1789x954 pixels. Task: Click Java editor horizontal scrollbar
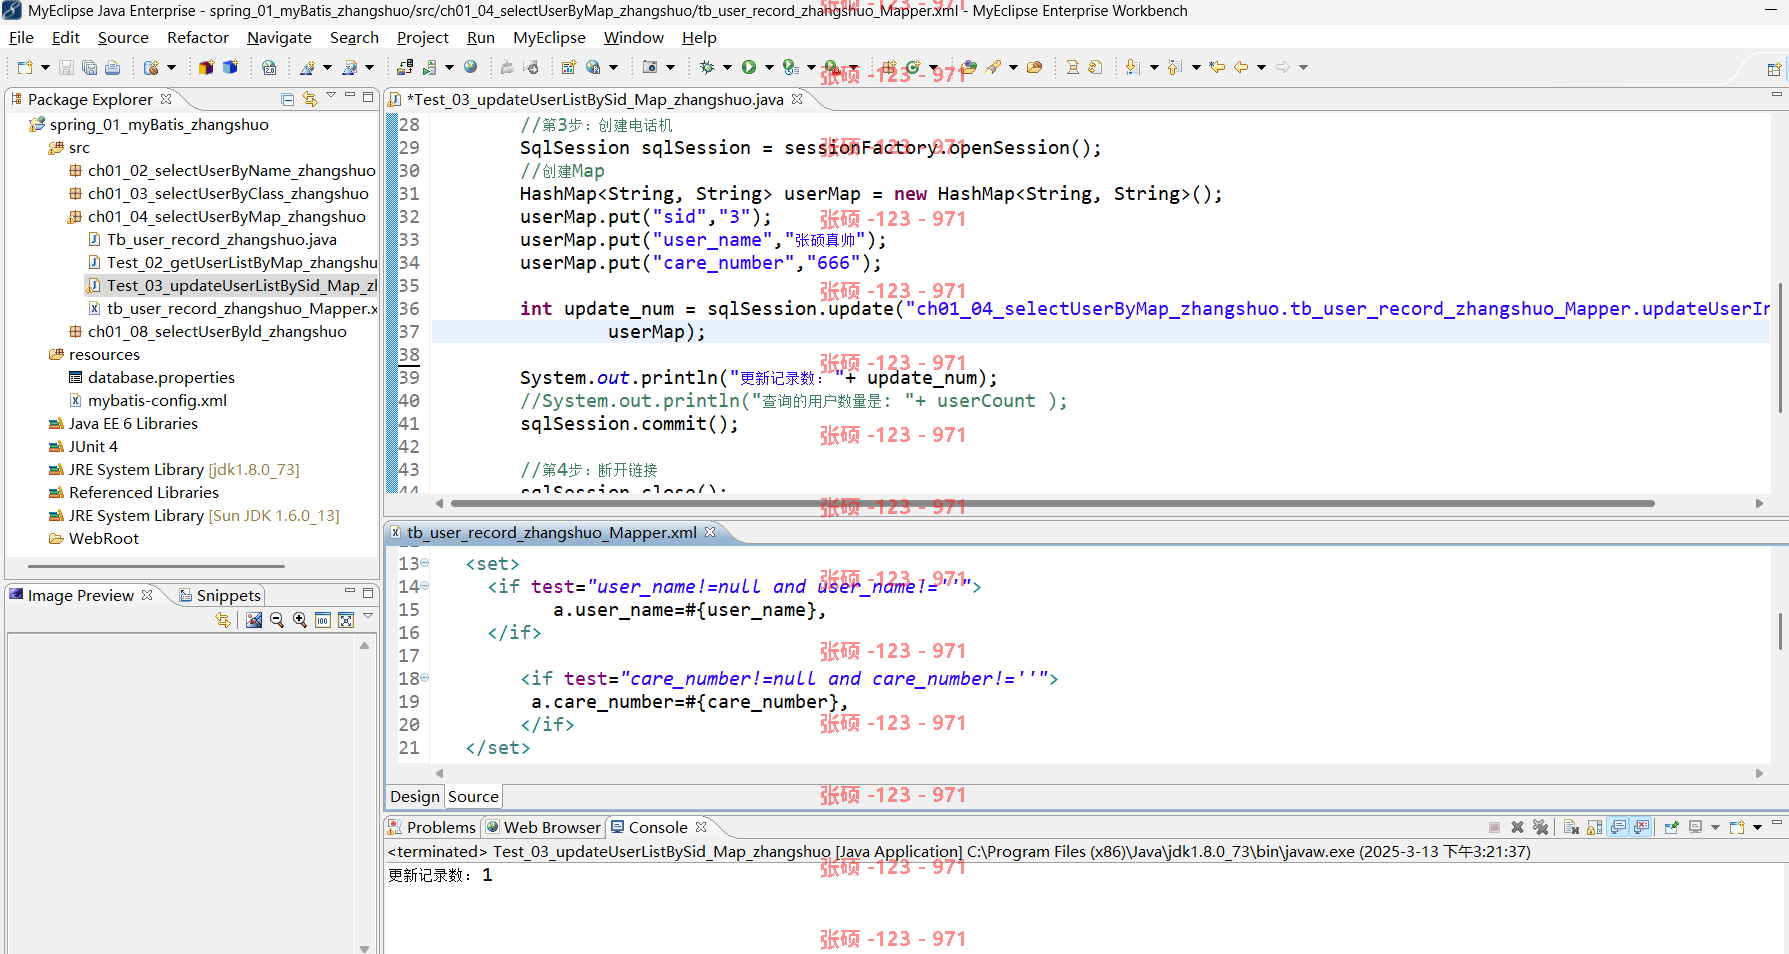point(1052,503)
